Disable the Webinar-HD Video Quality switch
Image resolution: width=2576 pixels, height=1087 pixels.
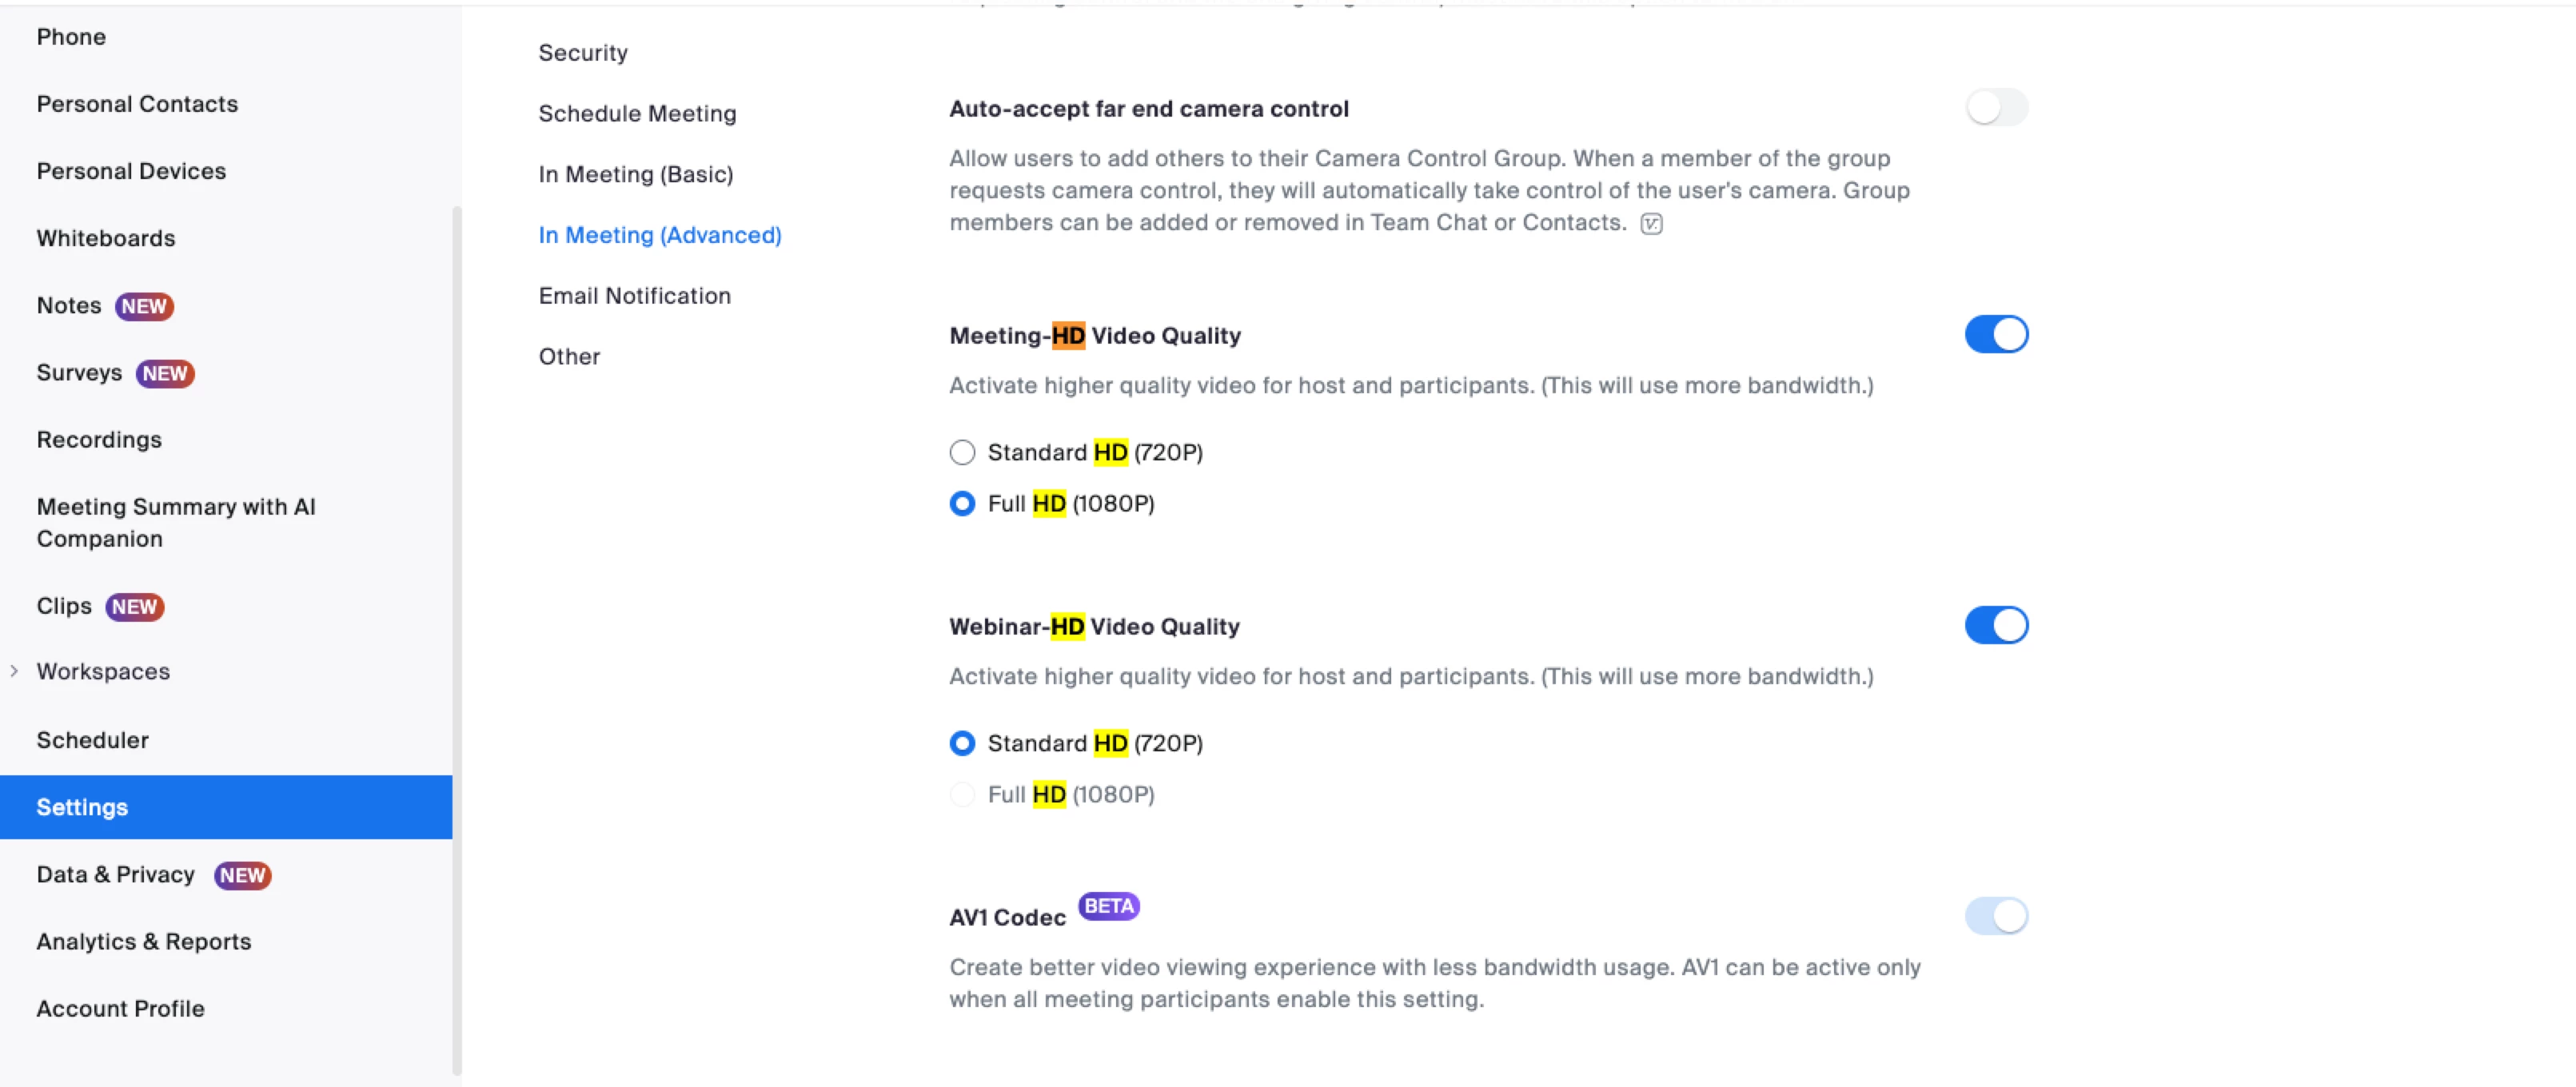(1995, 626)
